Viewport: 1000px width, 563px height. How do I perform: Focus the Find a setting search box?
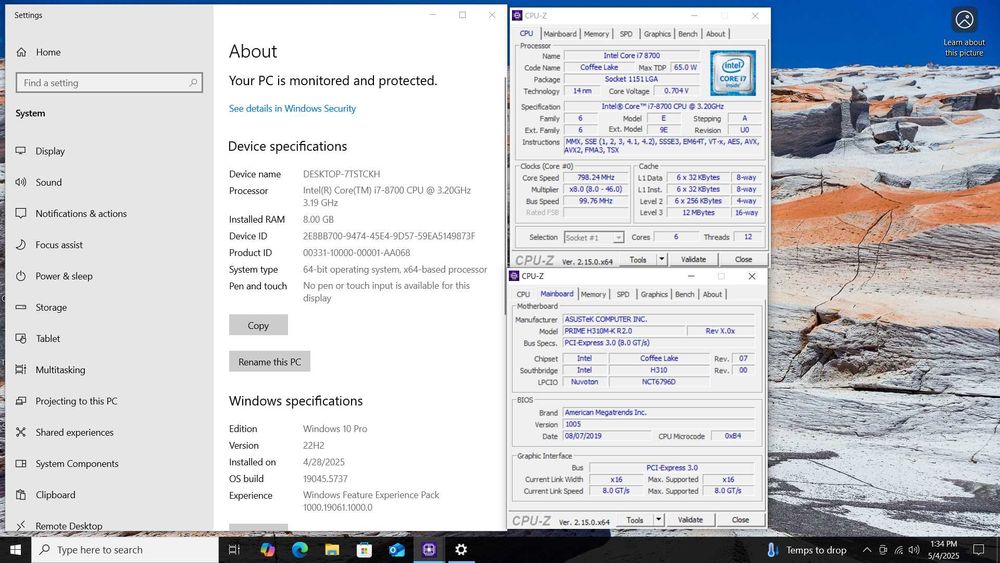(109, 83)
